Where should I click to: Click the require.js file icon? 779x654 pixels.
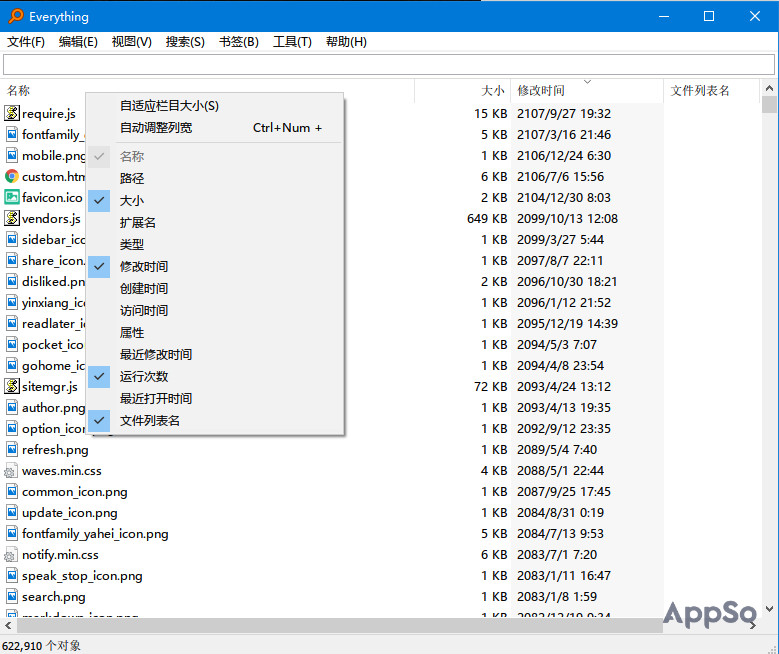click(x=12, y=114)
